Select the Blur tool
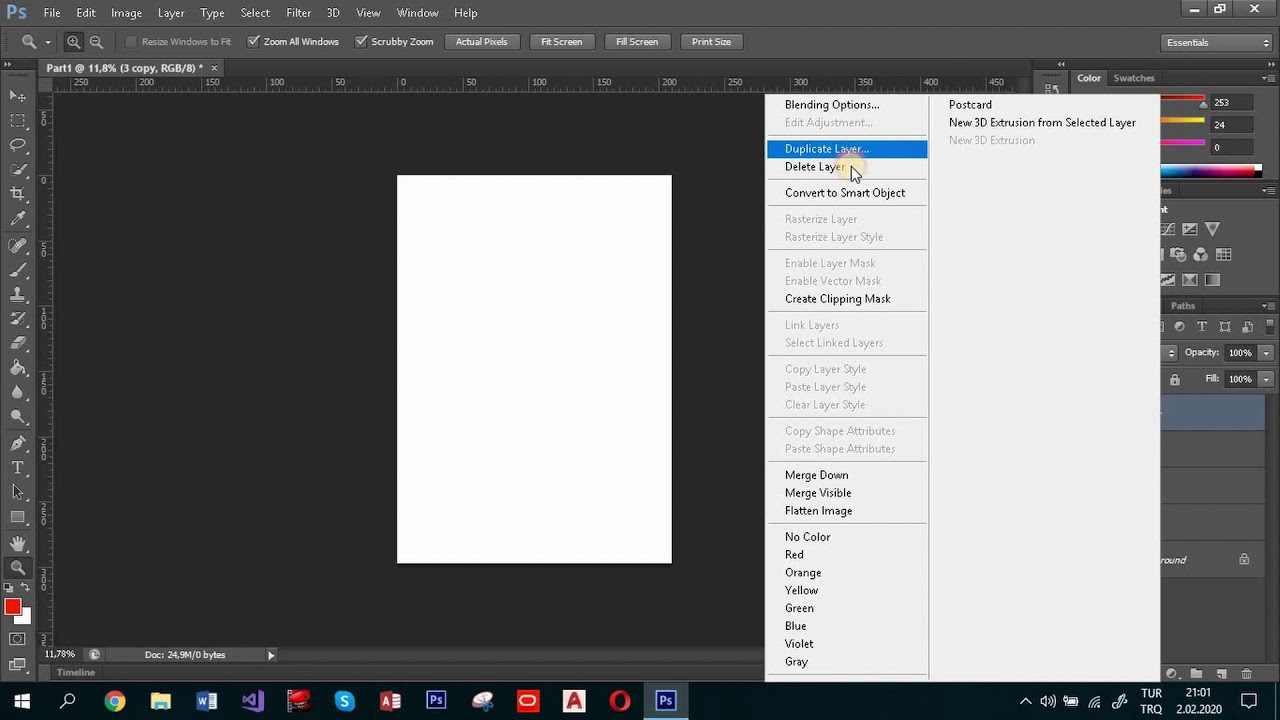 18,393
